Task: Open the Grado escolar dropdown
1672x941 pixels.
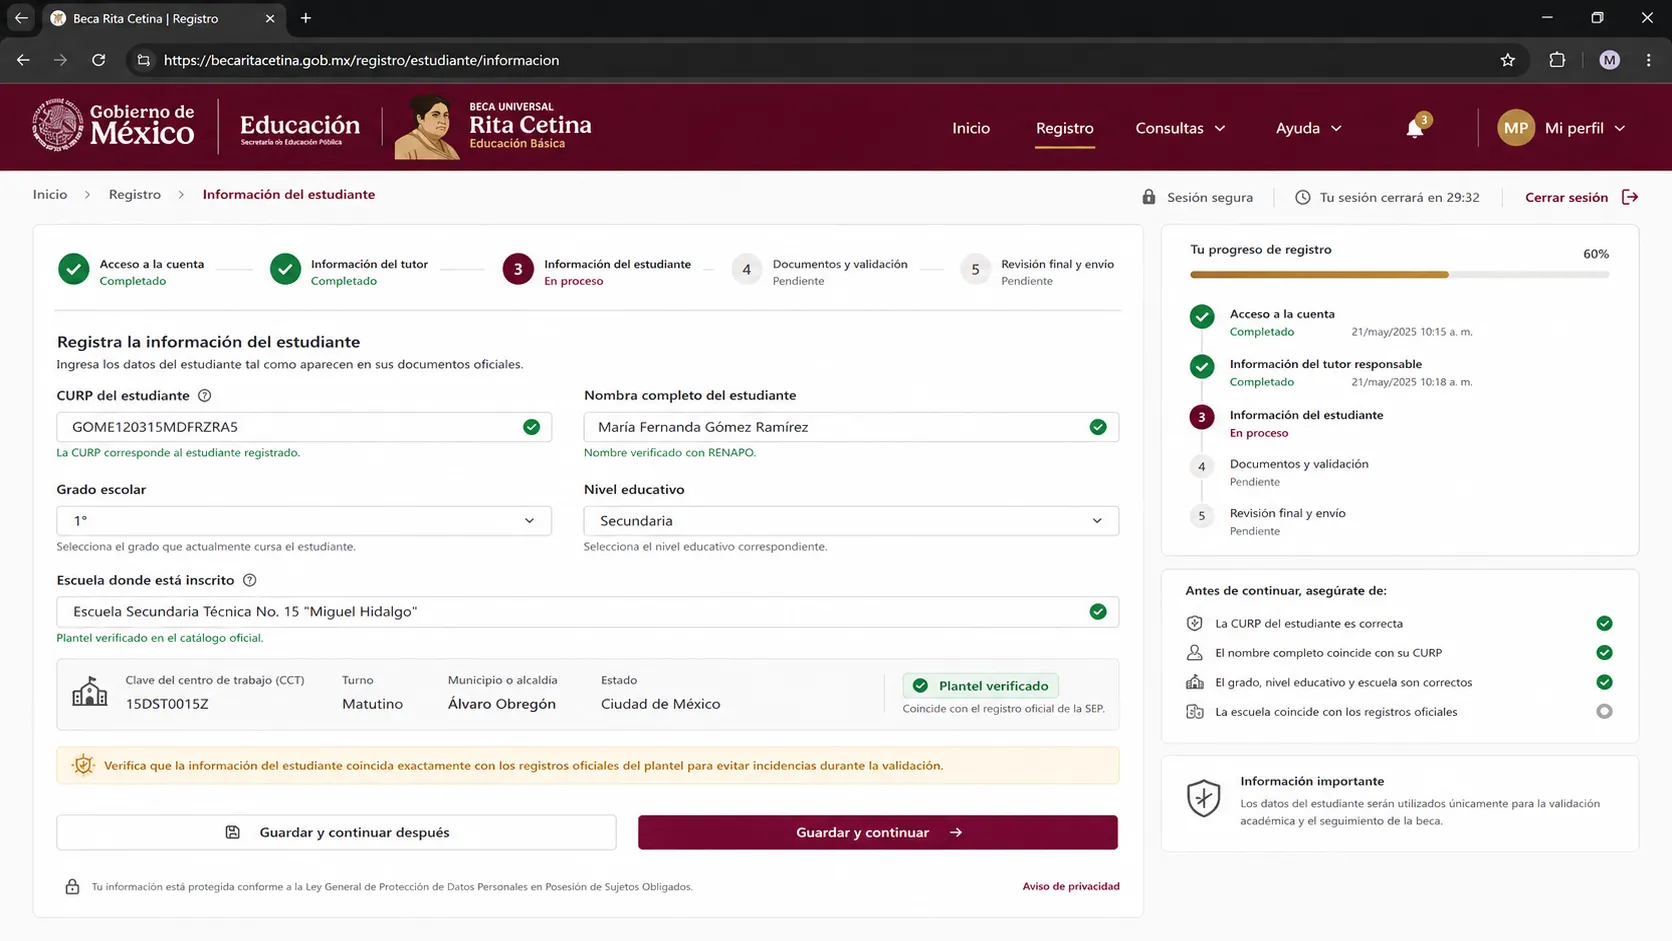Action: coord(304,521)
